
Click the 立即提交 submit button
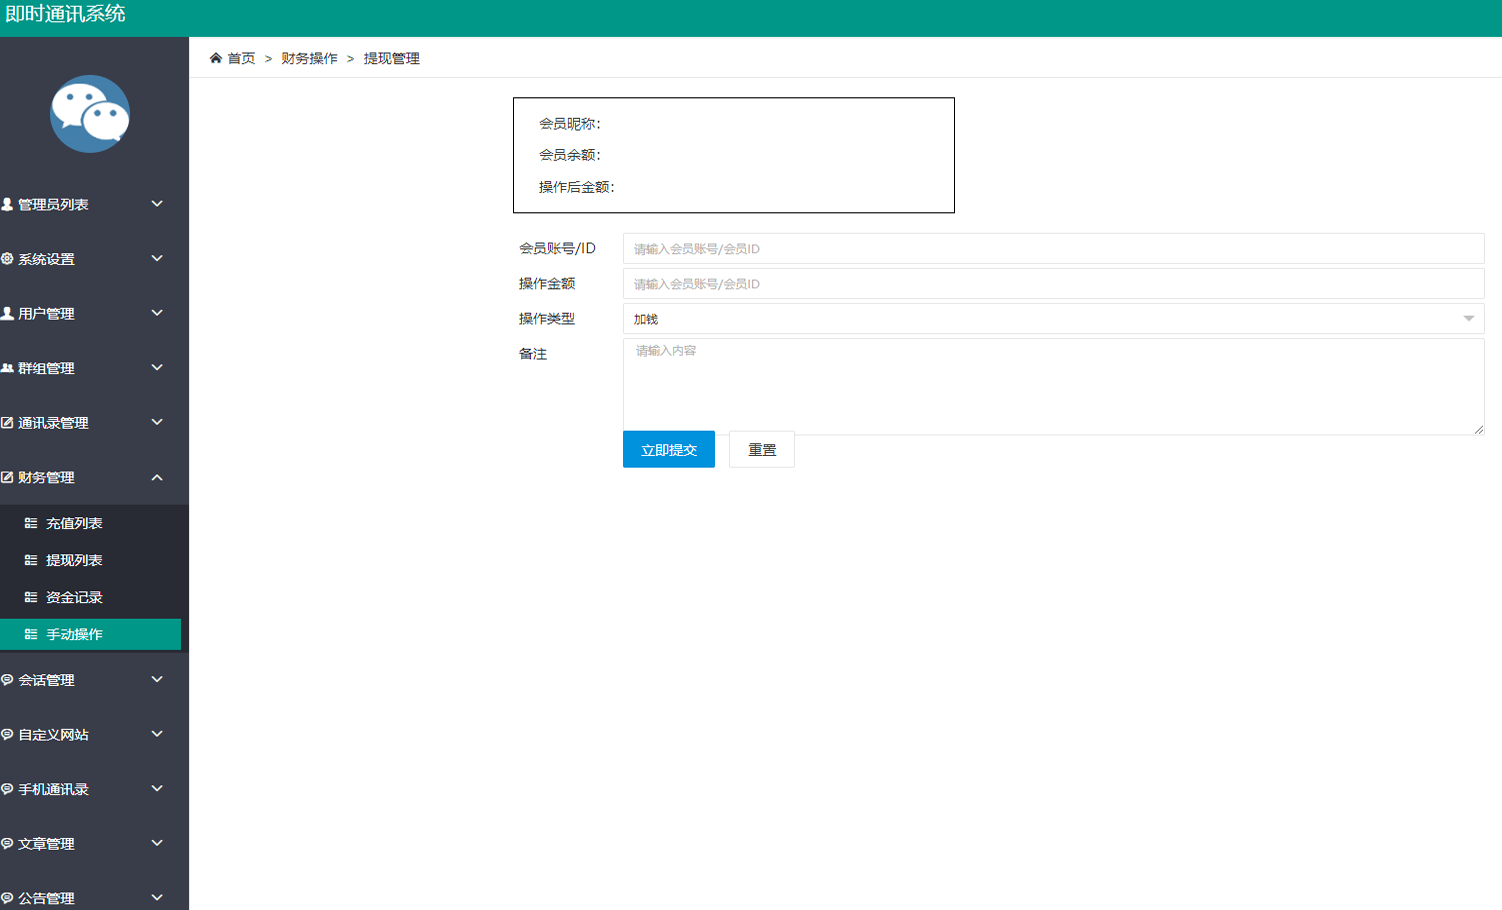tap(669, 449)
